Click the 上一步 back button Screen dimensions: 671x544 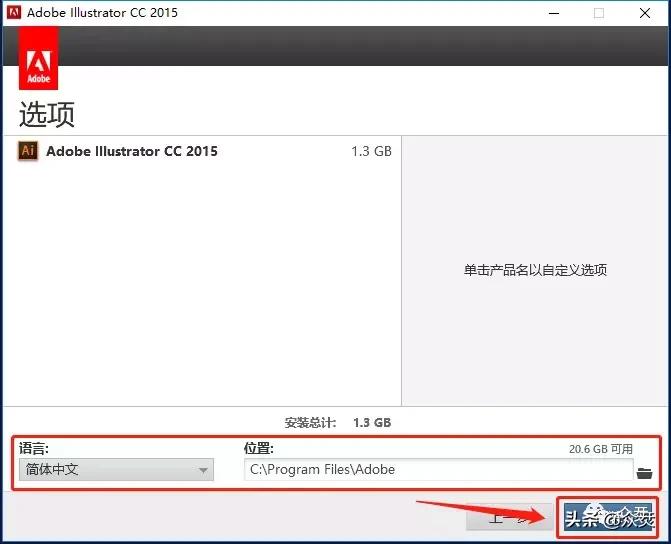click(x=508, y=518)
